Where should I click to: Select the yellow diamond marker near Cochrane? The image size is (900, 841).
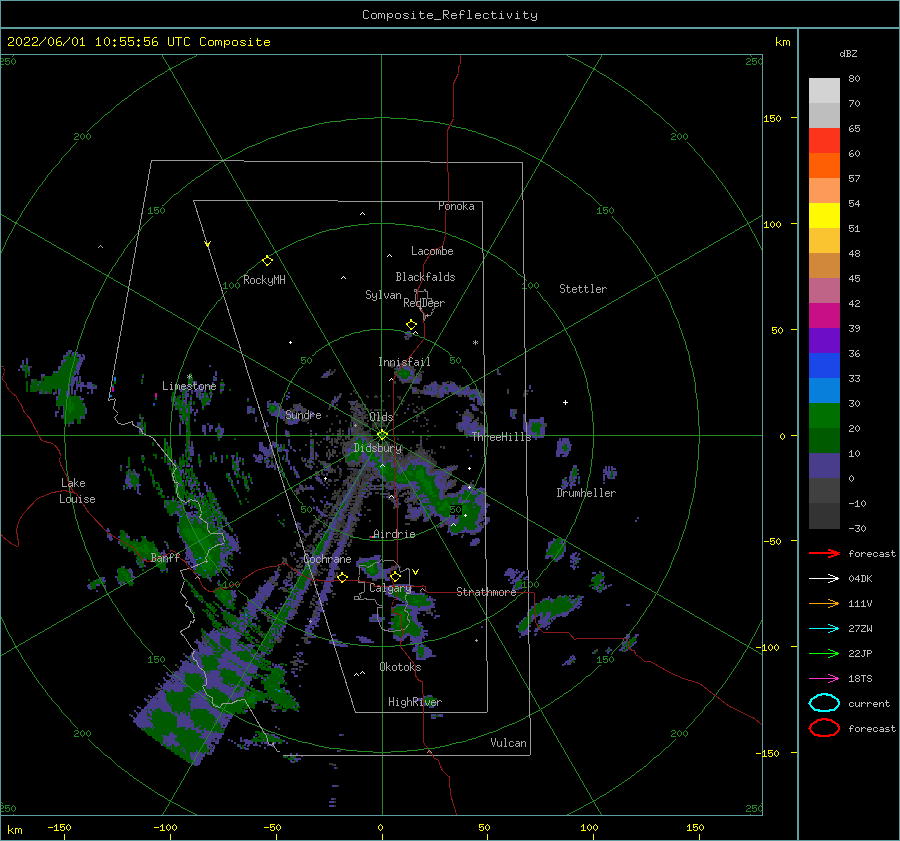pos(342,578)
